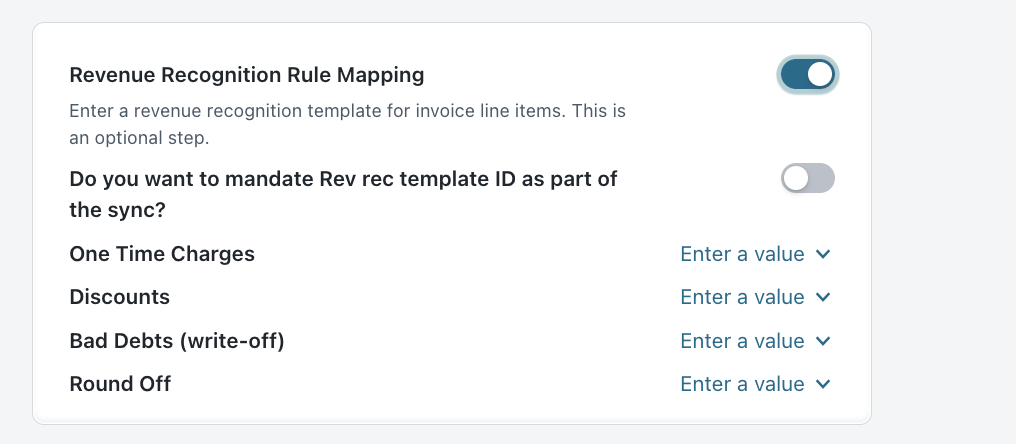The height and width of the screenshot is (444, 1016).
Task: Click the revenue recognition template description text
Action: [347, 124]
